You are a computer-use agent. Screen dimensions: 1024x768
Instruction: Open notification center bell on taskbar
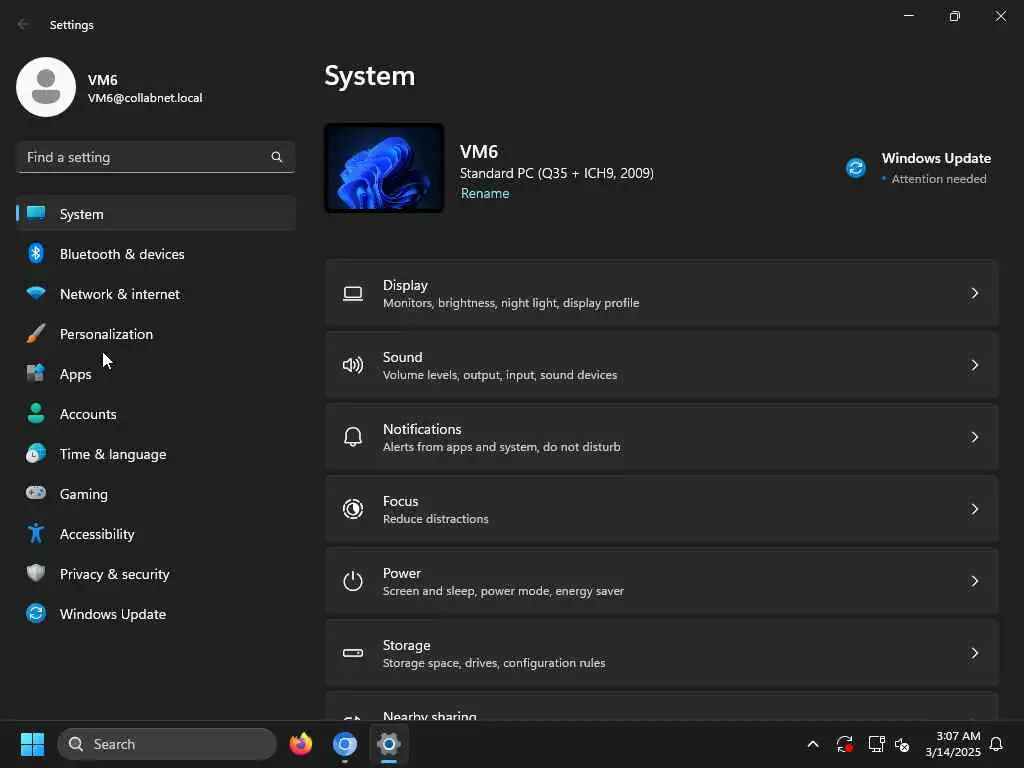(996, 744)
